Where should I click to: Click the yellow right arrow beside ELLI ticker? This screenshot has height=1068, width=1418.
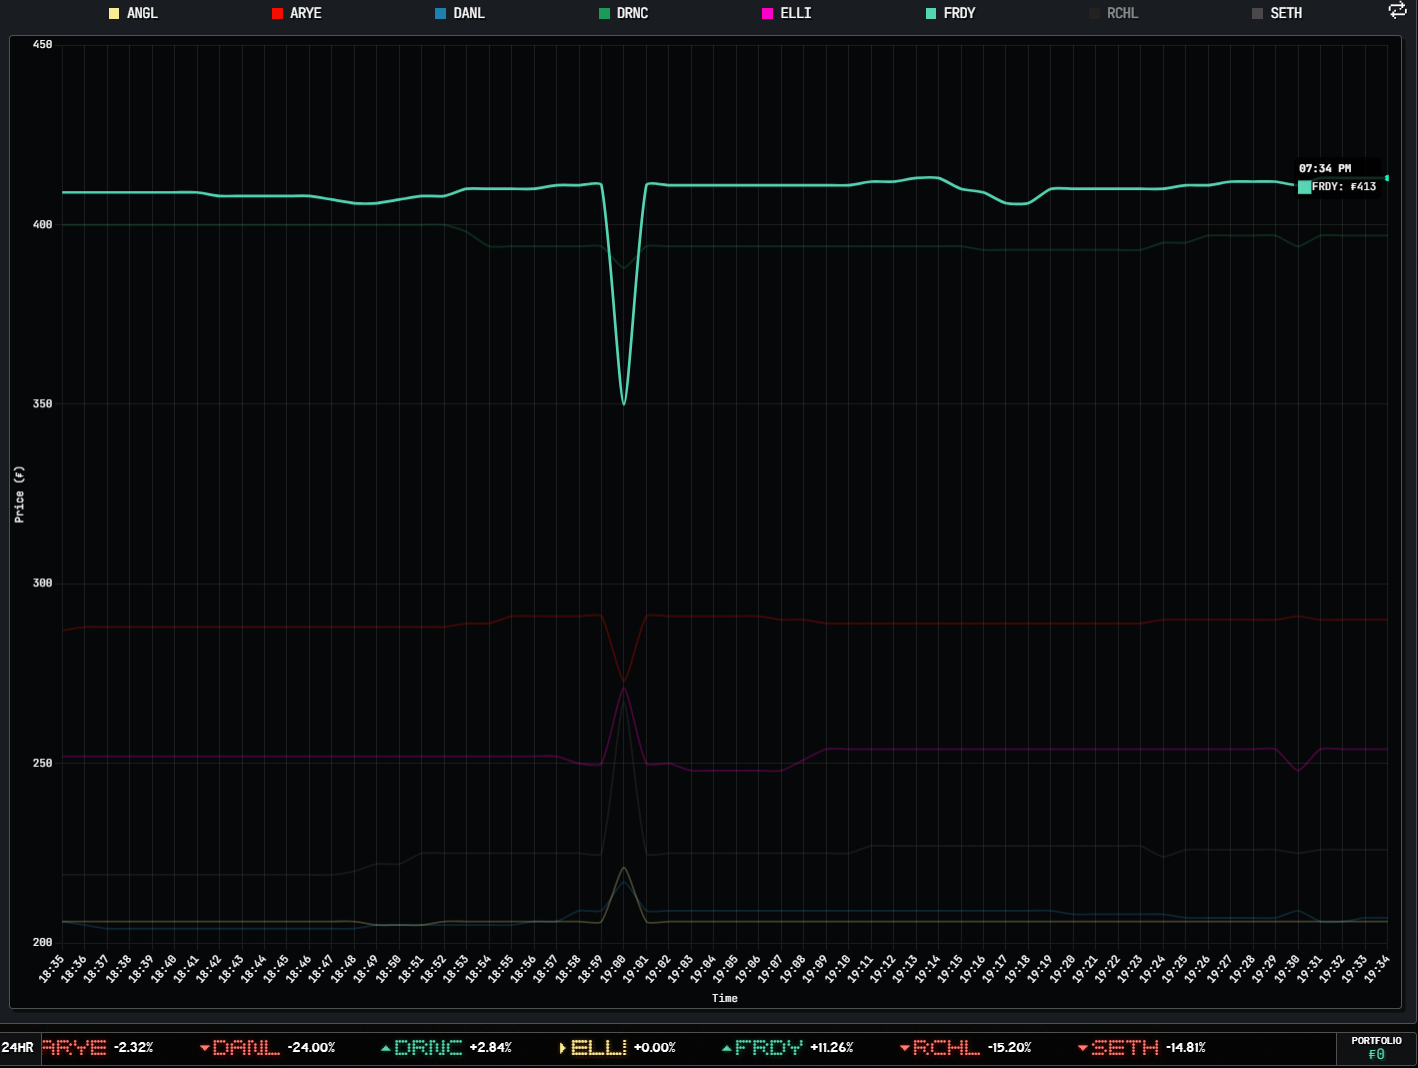[x=563, y=1048]
